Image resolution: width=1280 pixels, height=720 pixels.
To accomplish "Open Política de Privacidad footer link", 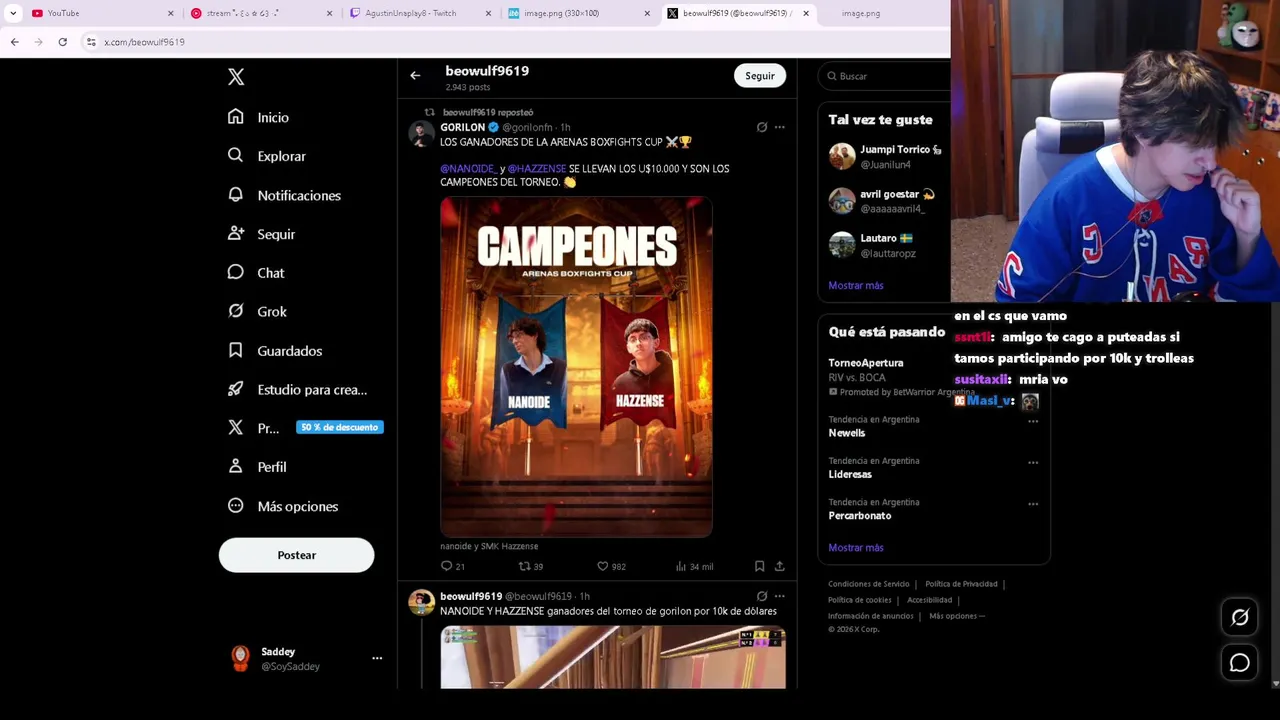I will pyautogui.click(x=961, y=584).
